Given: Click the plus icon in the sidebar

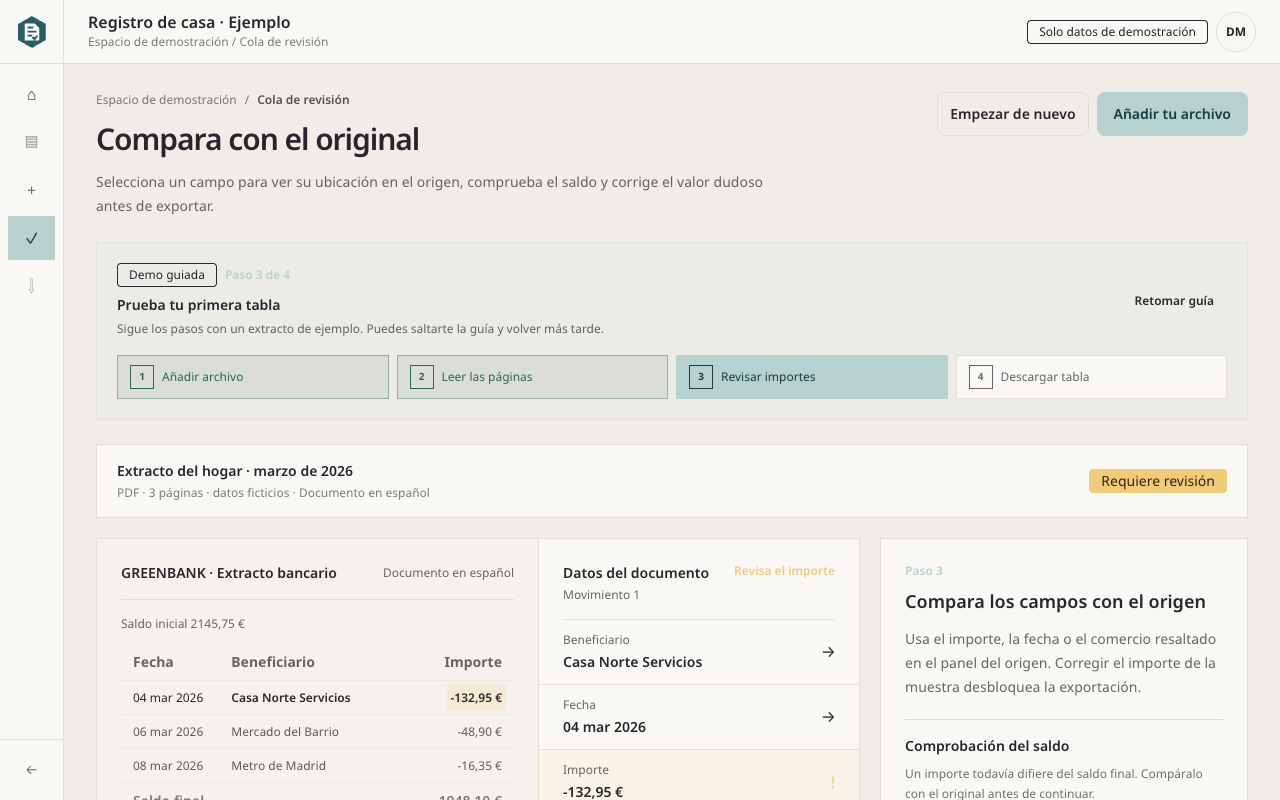Looking at the screenshot, I should [32, 190].
